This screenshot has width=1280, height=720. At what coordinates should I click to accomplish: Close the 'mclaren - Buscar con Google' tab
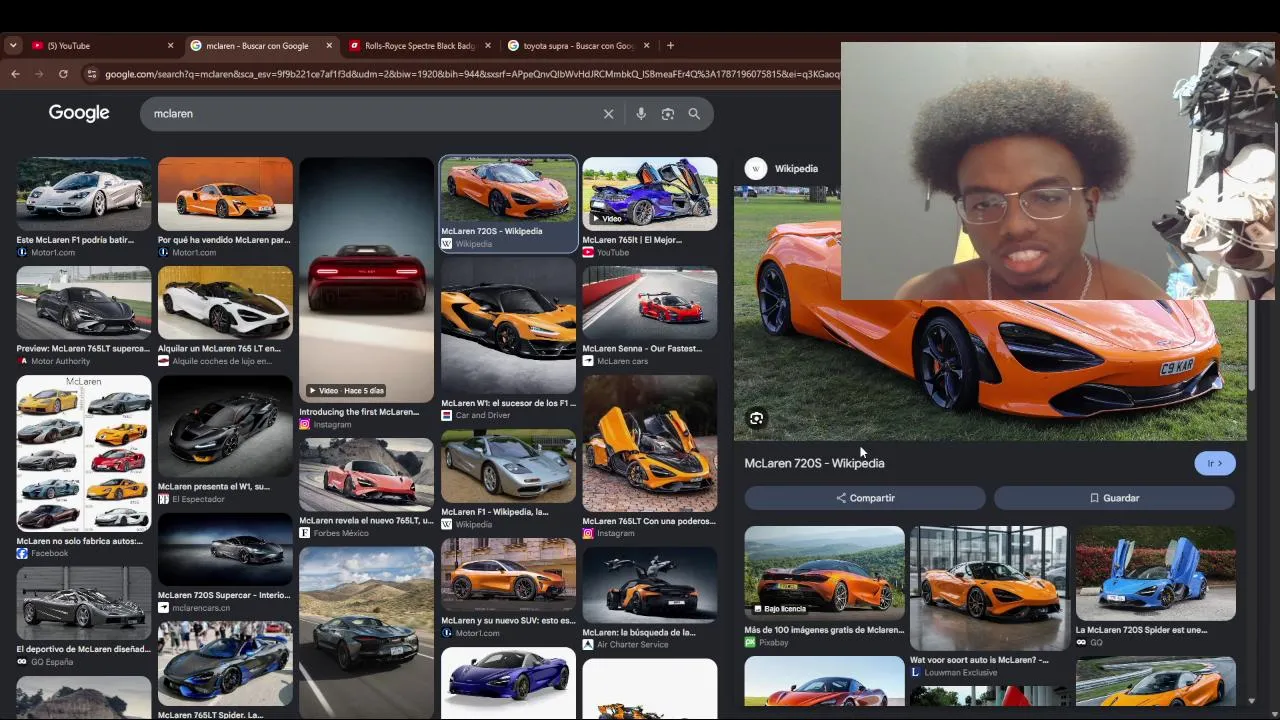(x=329, y=45)
